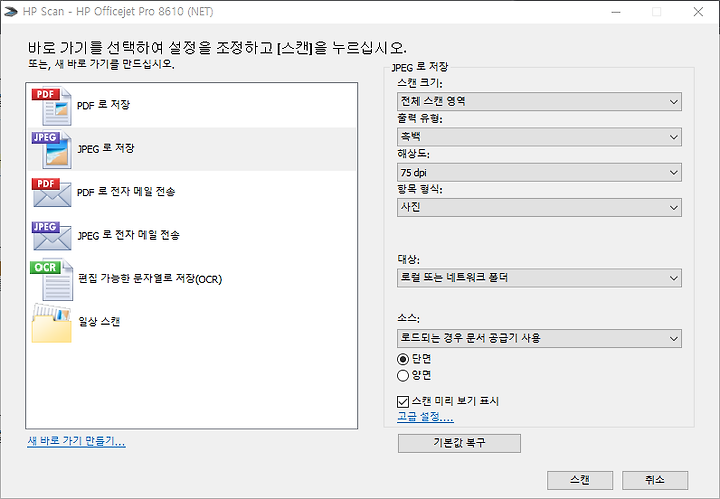Open the 고급 설정... link

tap(425, 417)
